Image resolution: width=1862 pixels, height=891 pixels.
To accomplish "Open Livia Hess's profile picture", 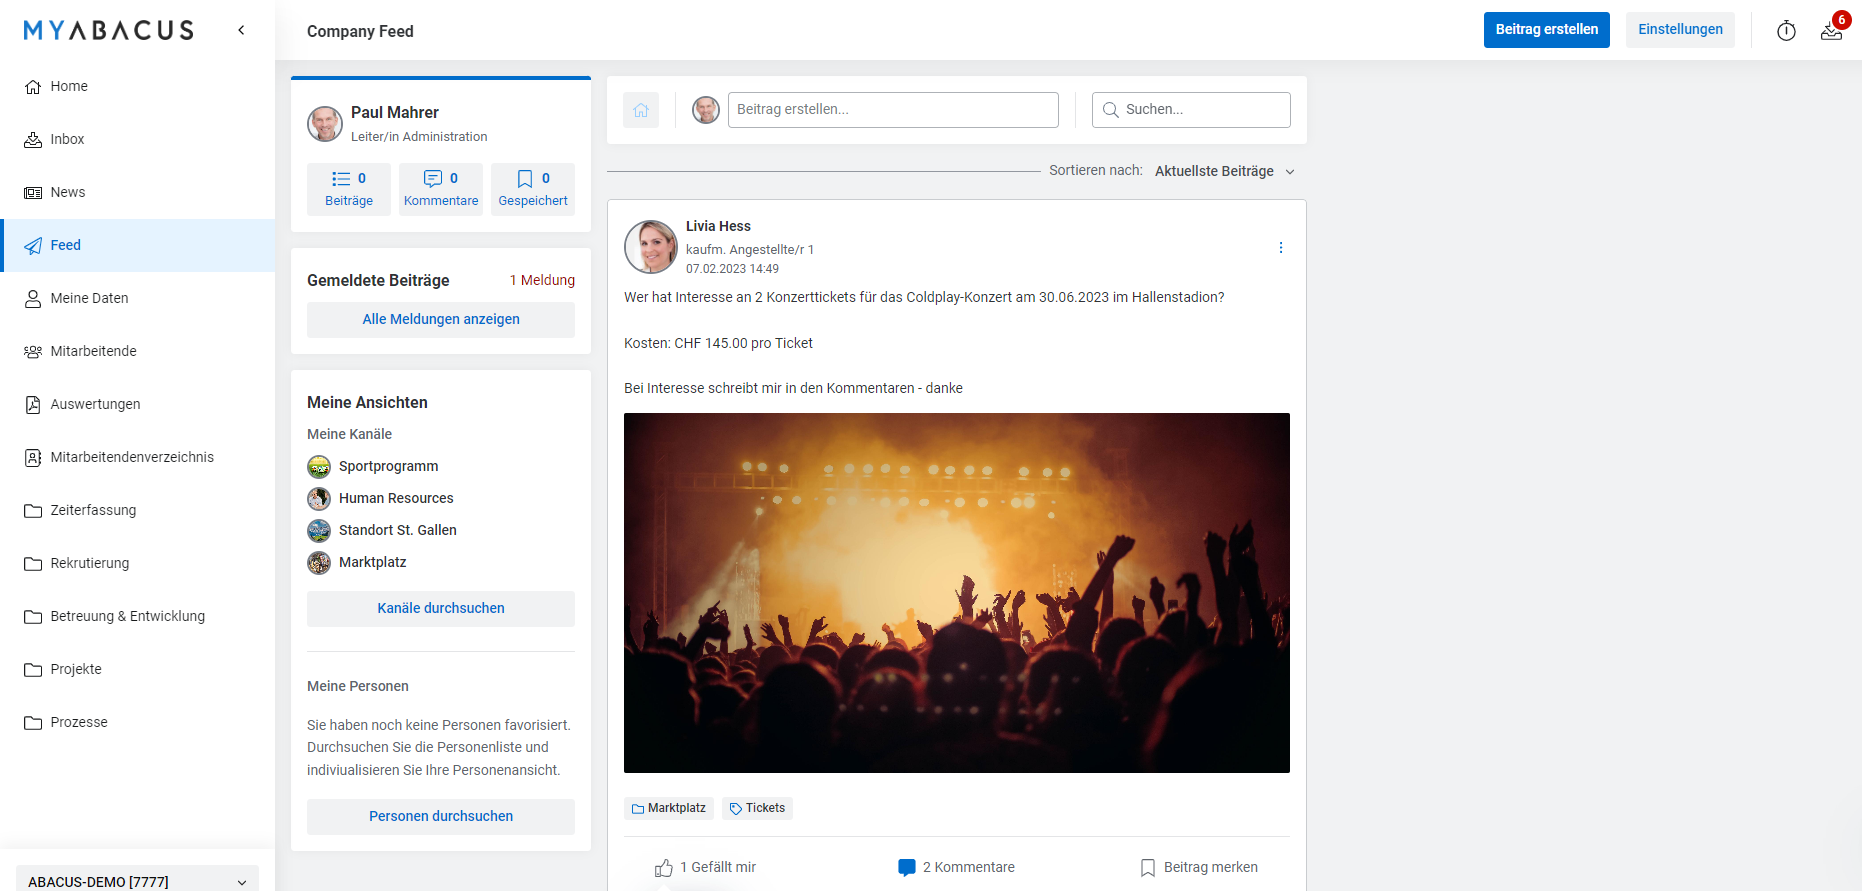I will coord(651,247).
